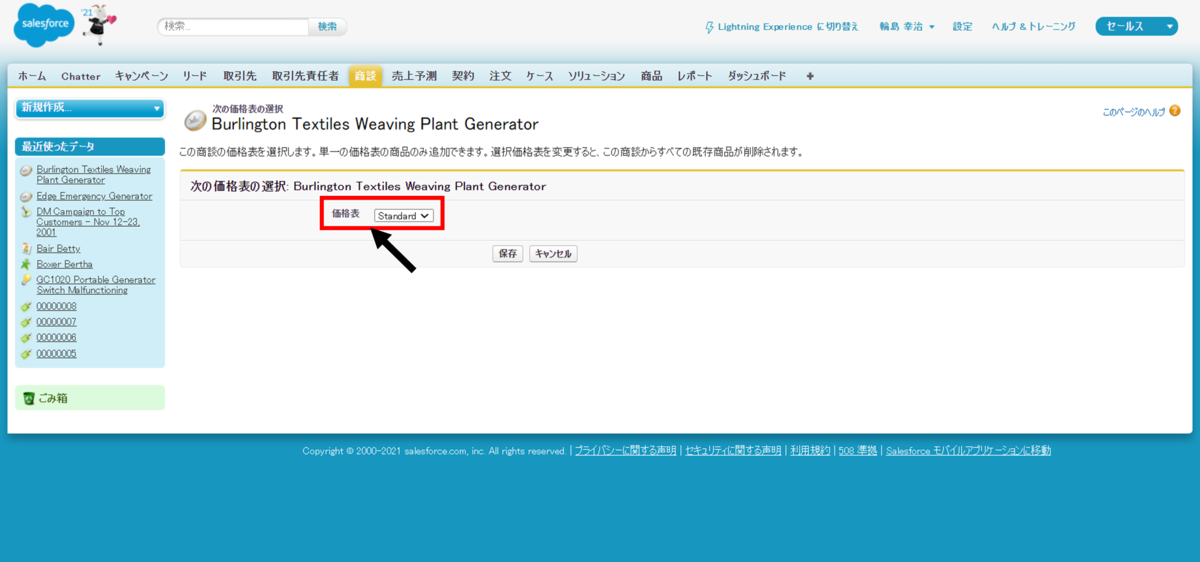Open プライバシーに関する声明 footer link
This screenshot has width=1200, height=562.
point(625,451)
